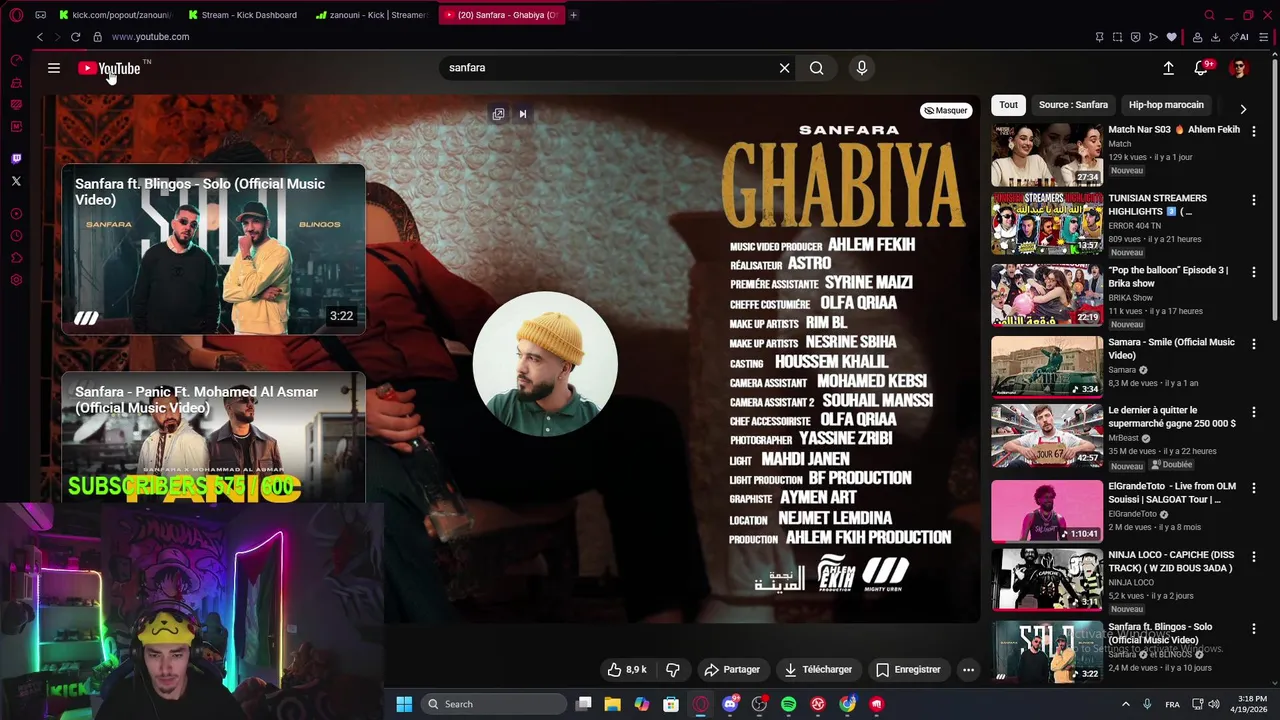
Task: Select the Hip-hop marocain chip
Action: click(1166, 105)
